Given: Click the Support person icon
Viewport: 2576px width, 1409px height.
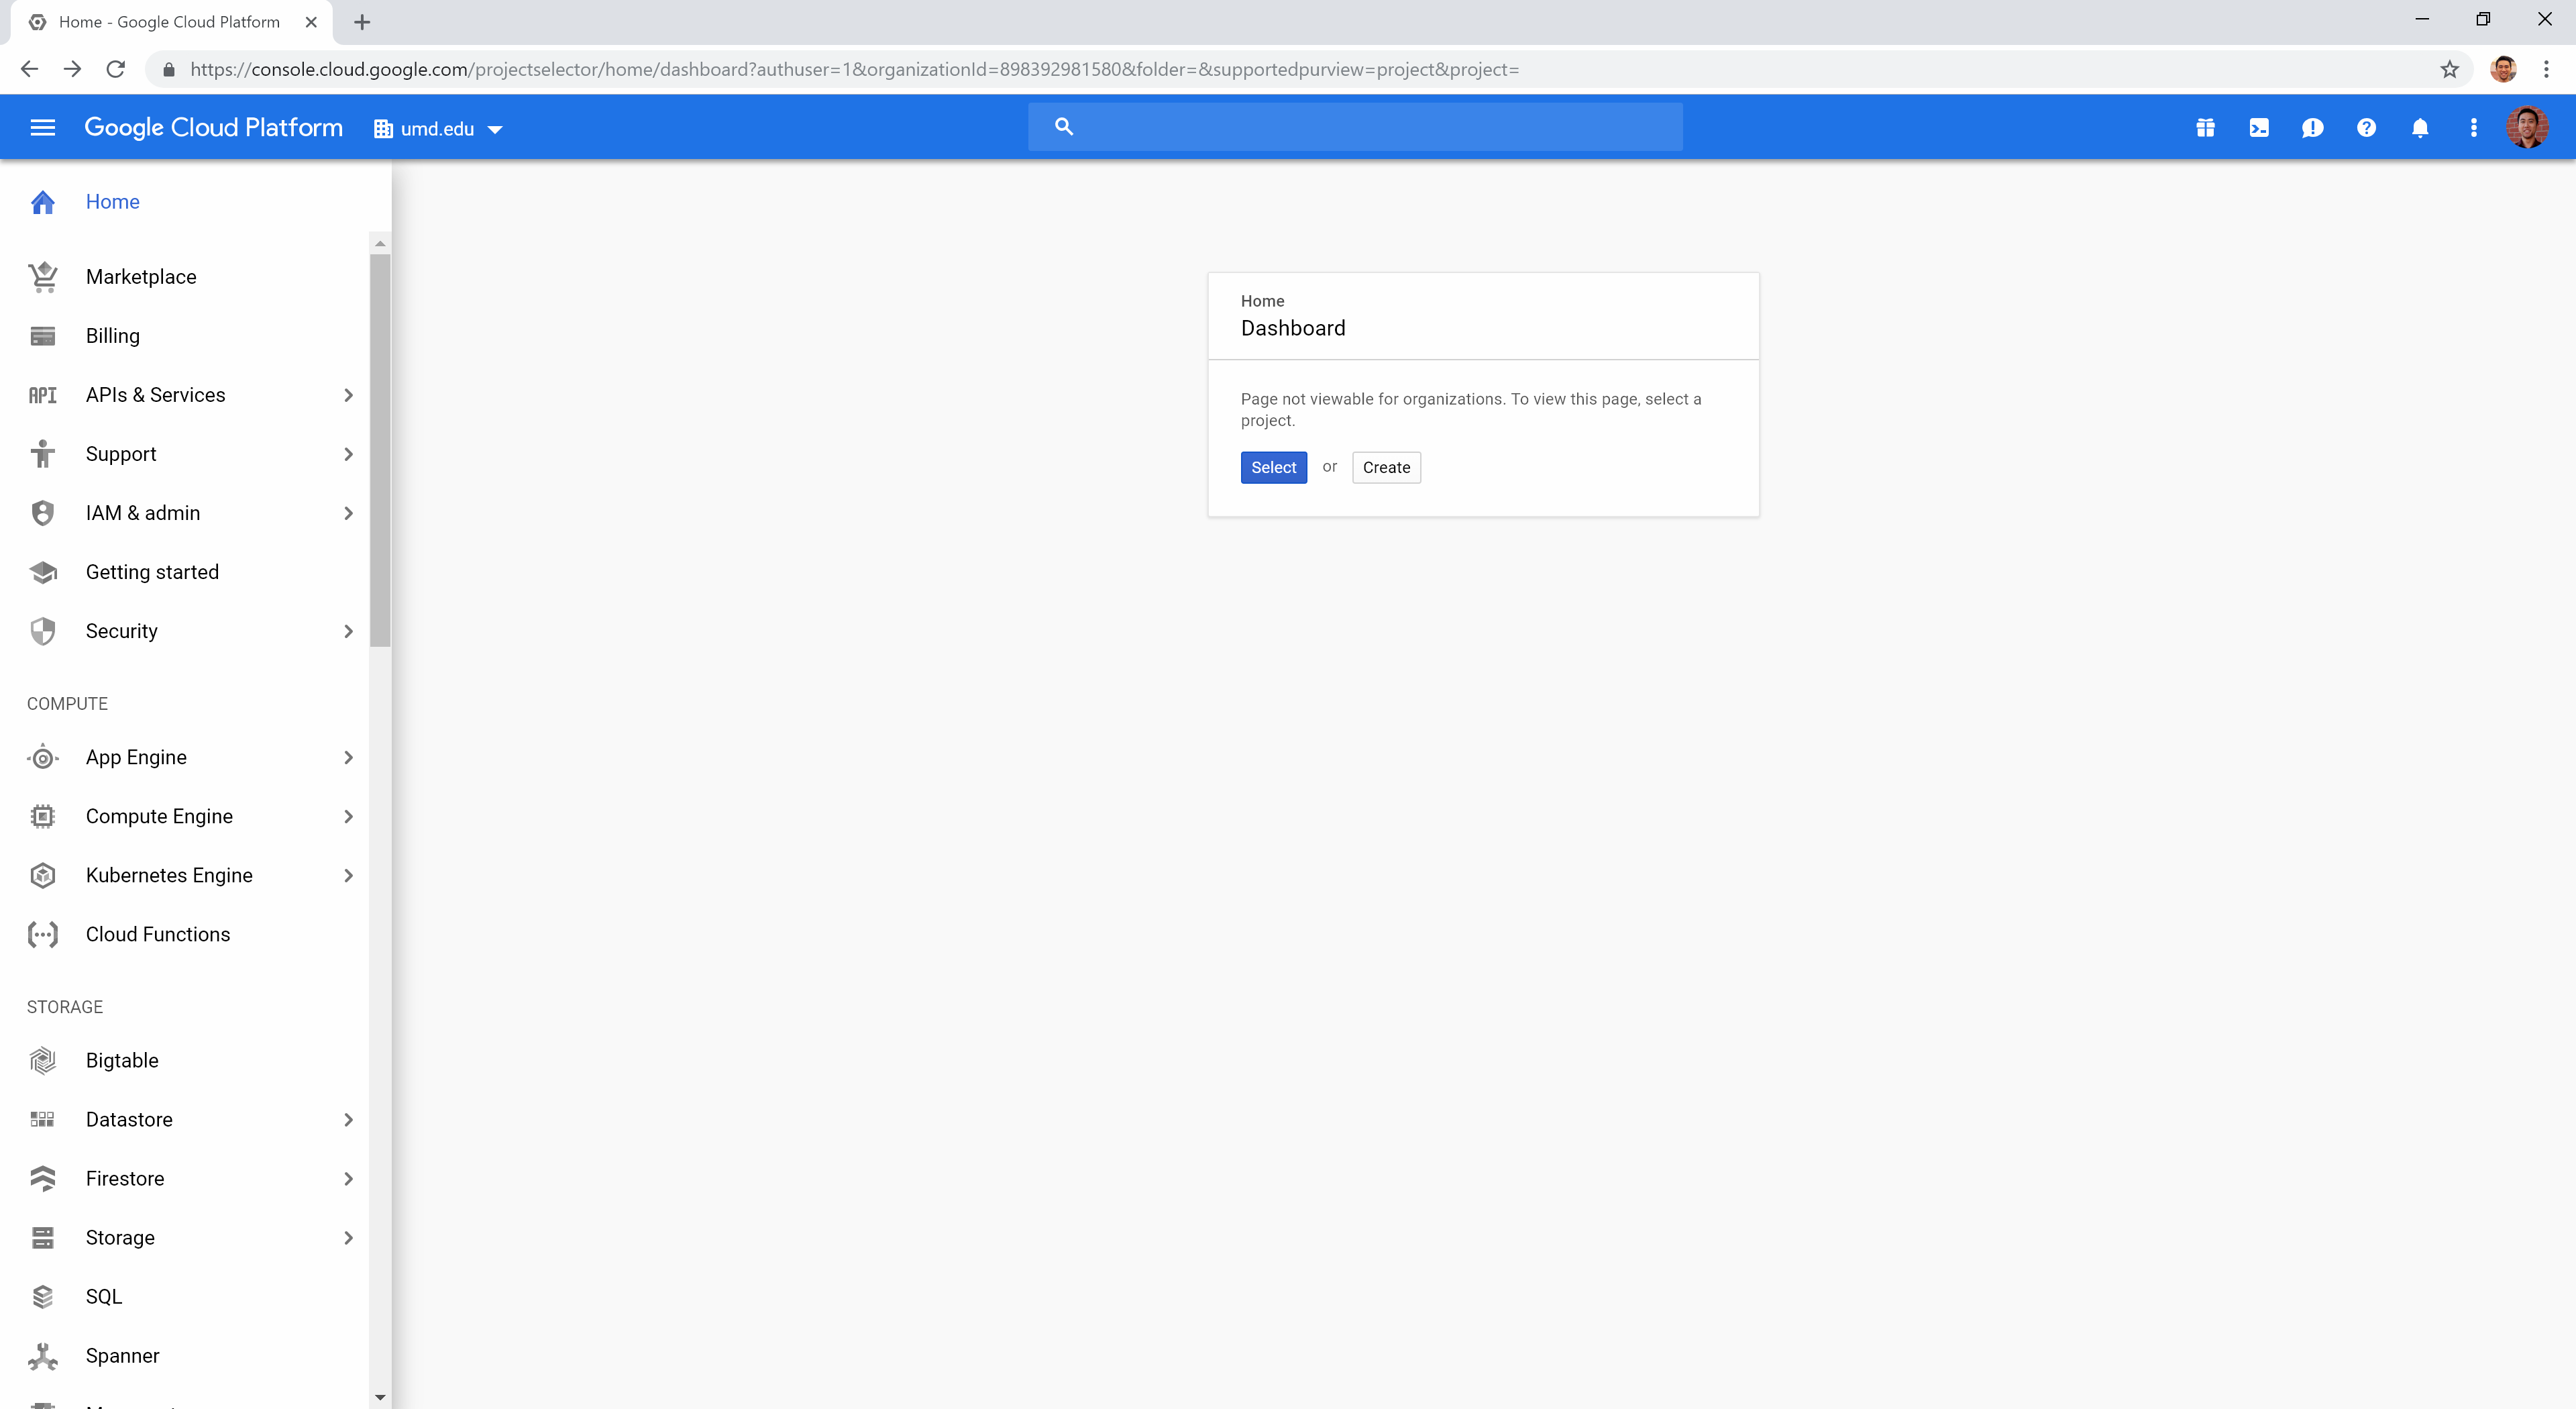Looking at the screenshot, I should (42, 454).
